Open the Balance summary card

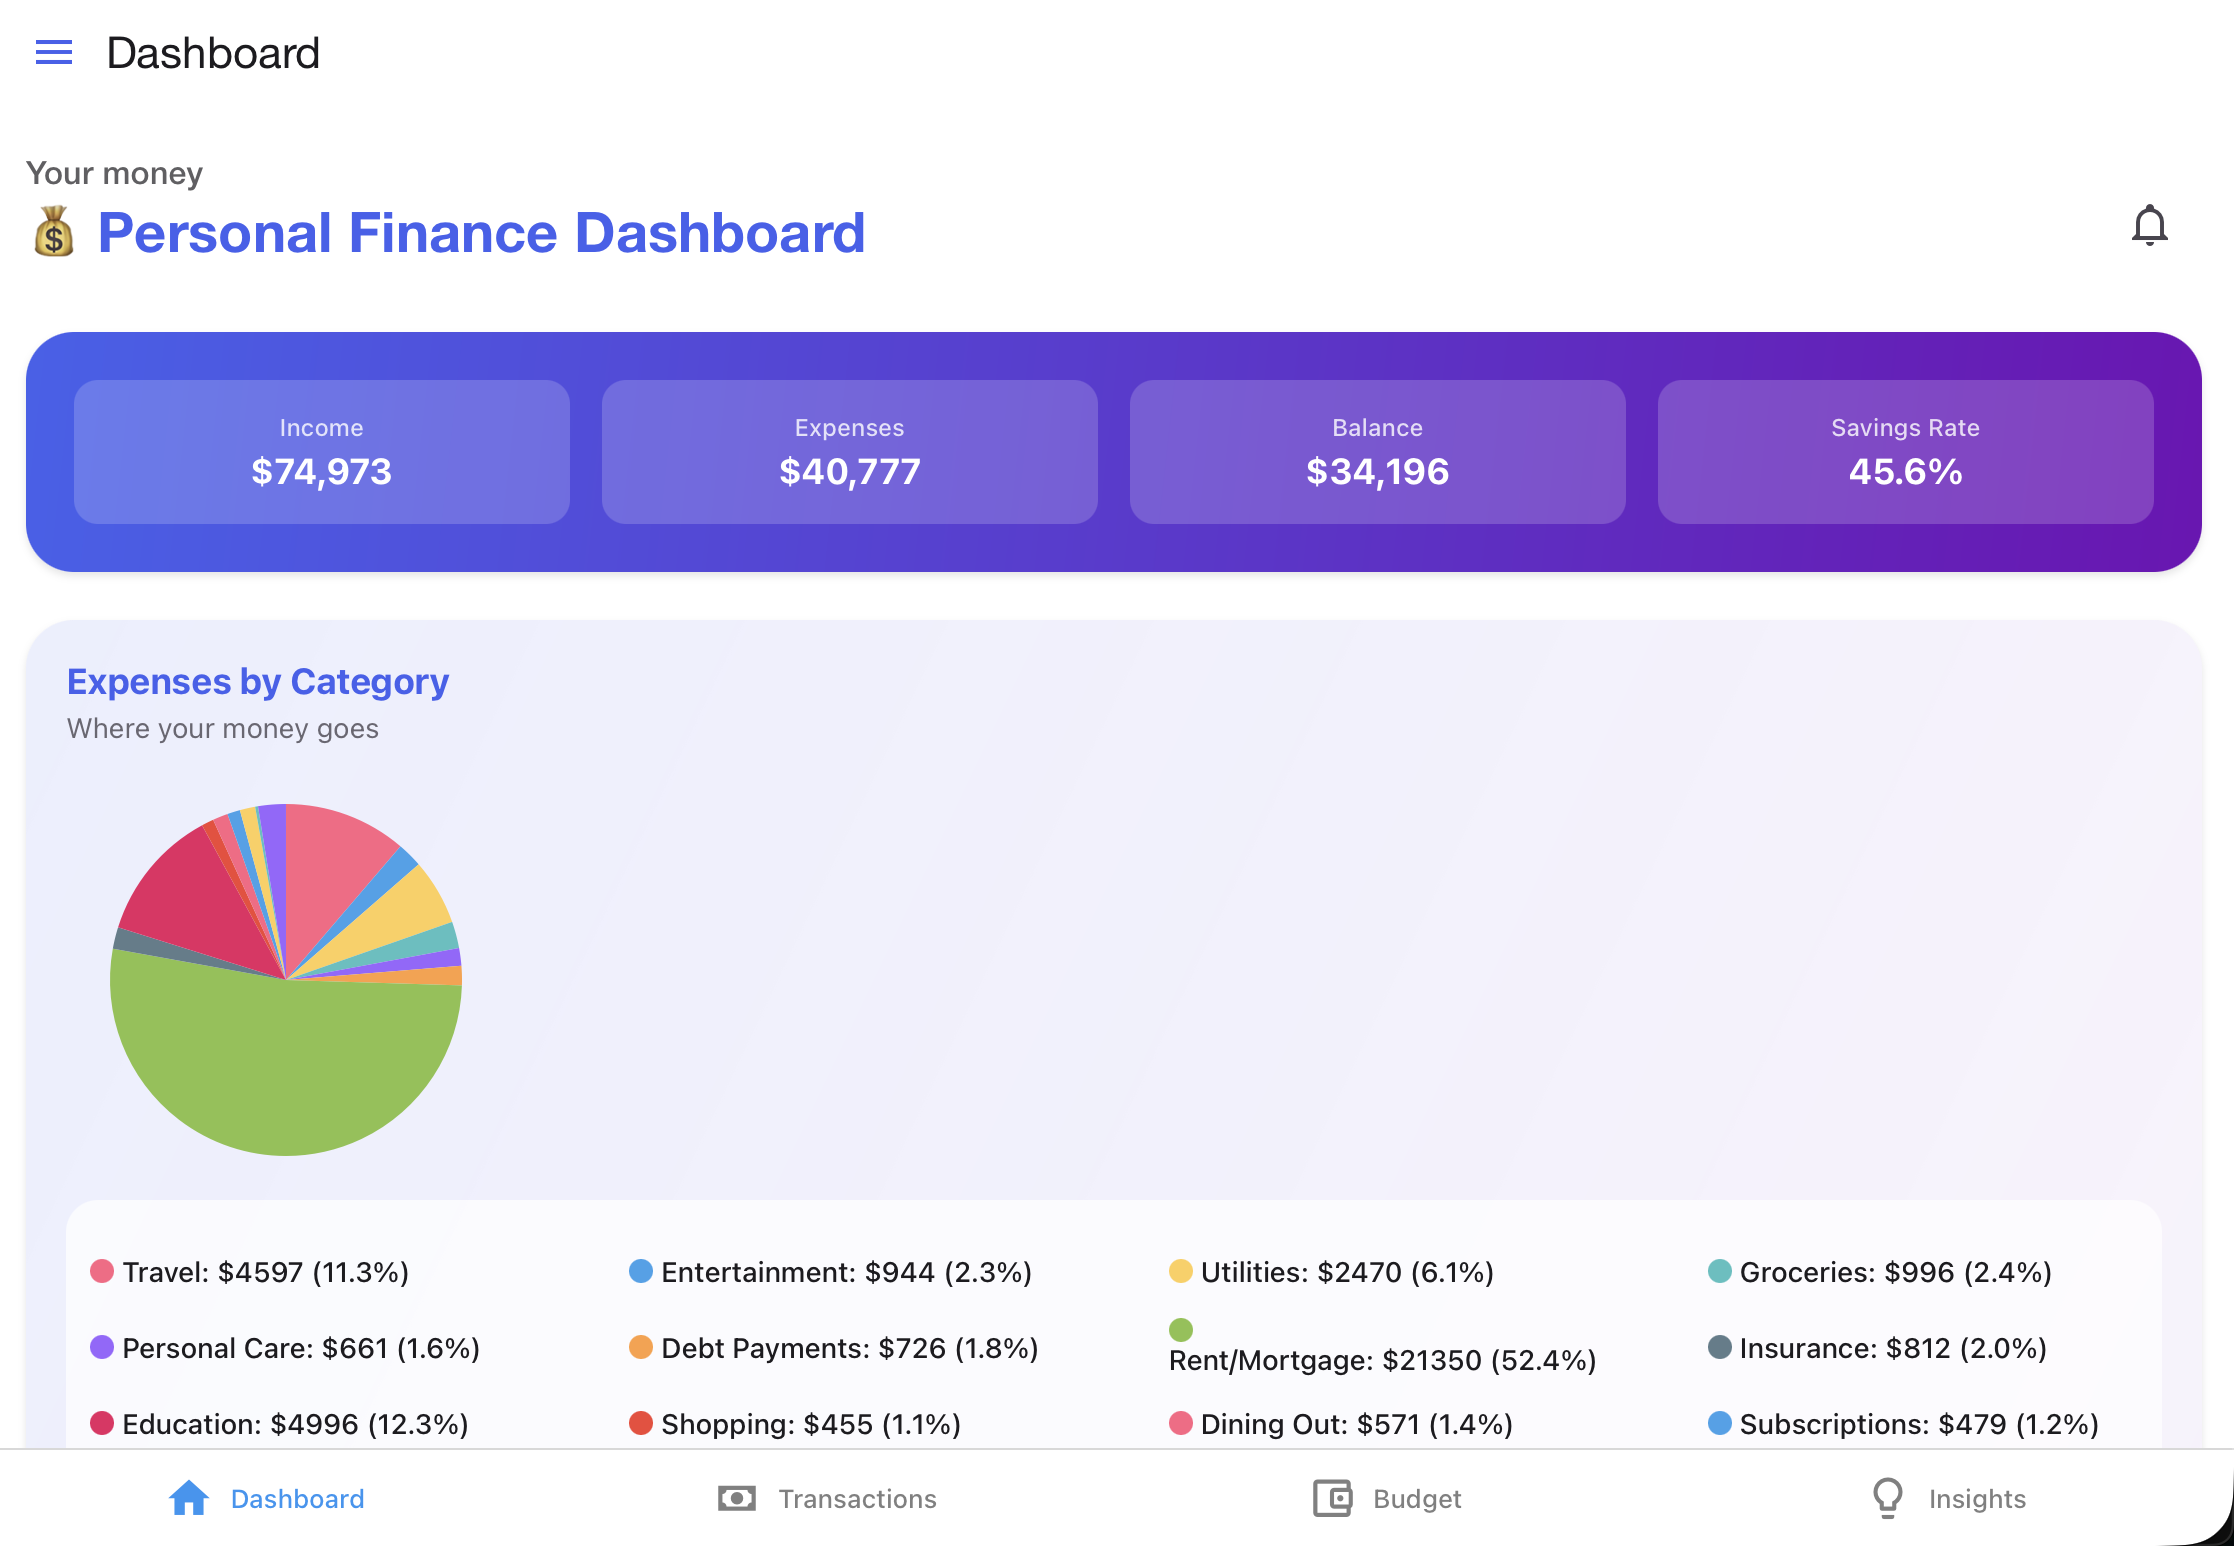[x=1378, y=452]
